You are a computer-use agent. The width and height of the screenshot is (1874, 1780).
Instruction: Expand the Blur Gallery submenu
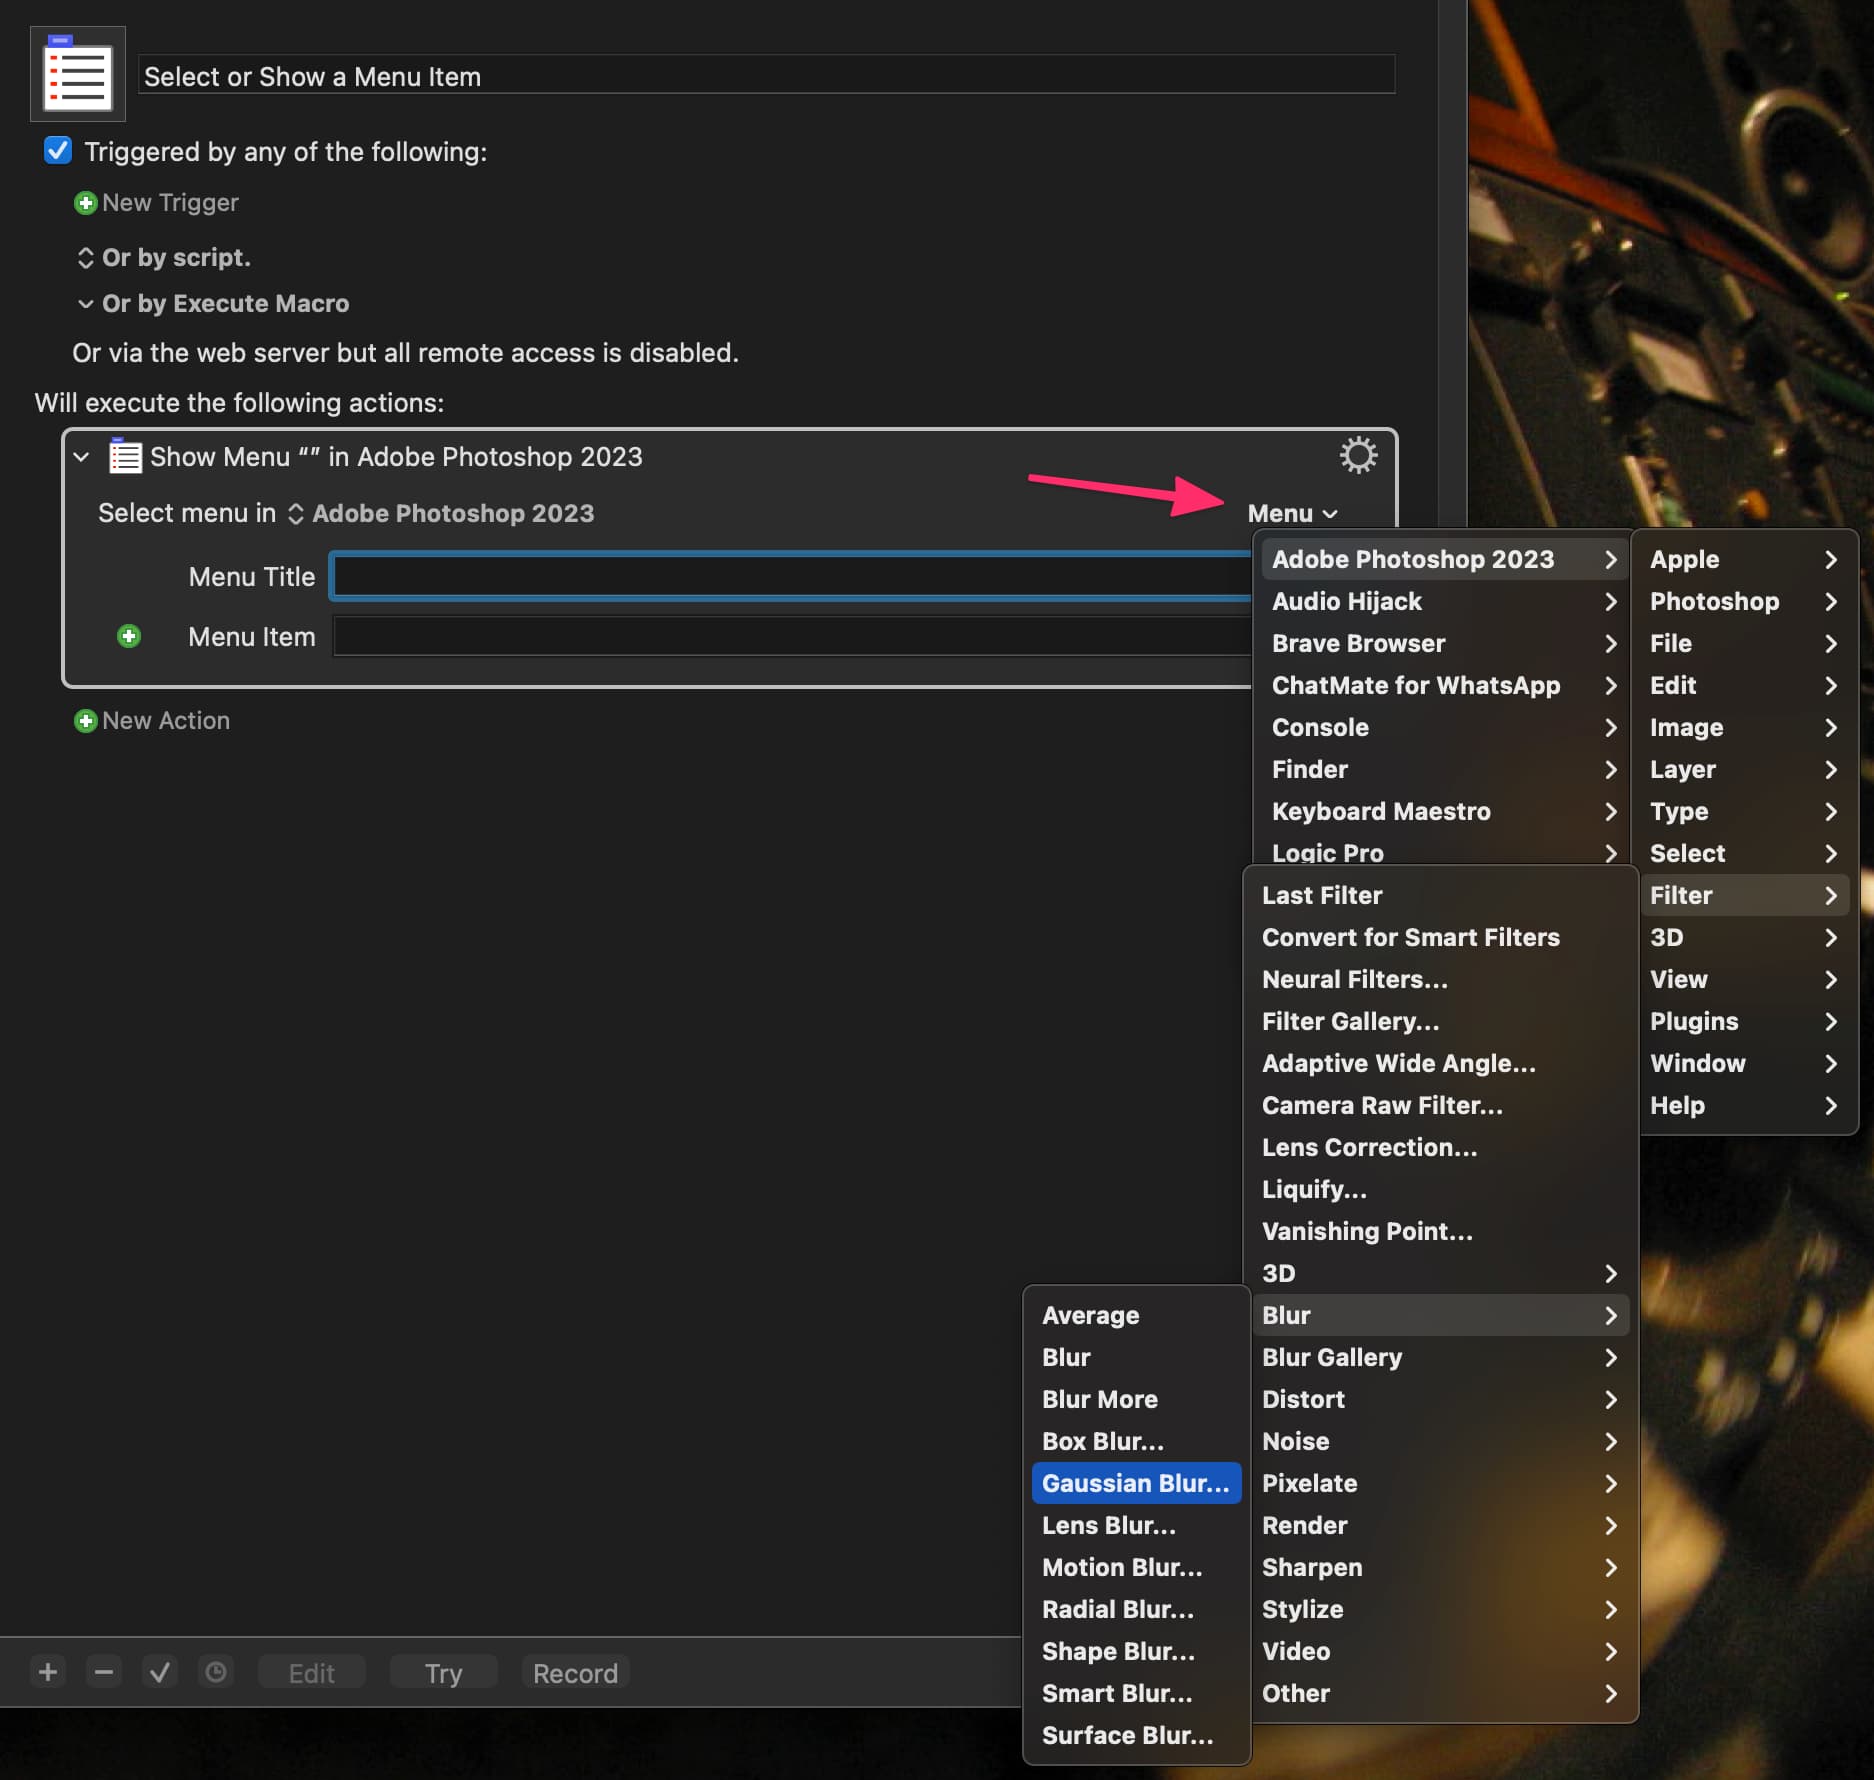[1440, 1357]
